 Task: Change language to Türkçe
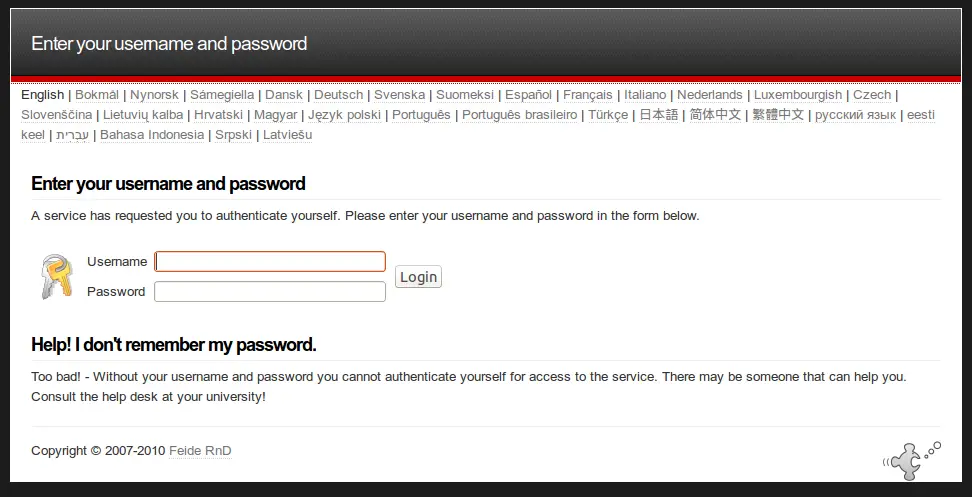point(608,115)
